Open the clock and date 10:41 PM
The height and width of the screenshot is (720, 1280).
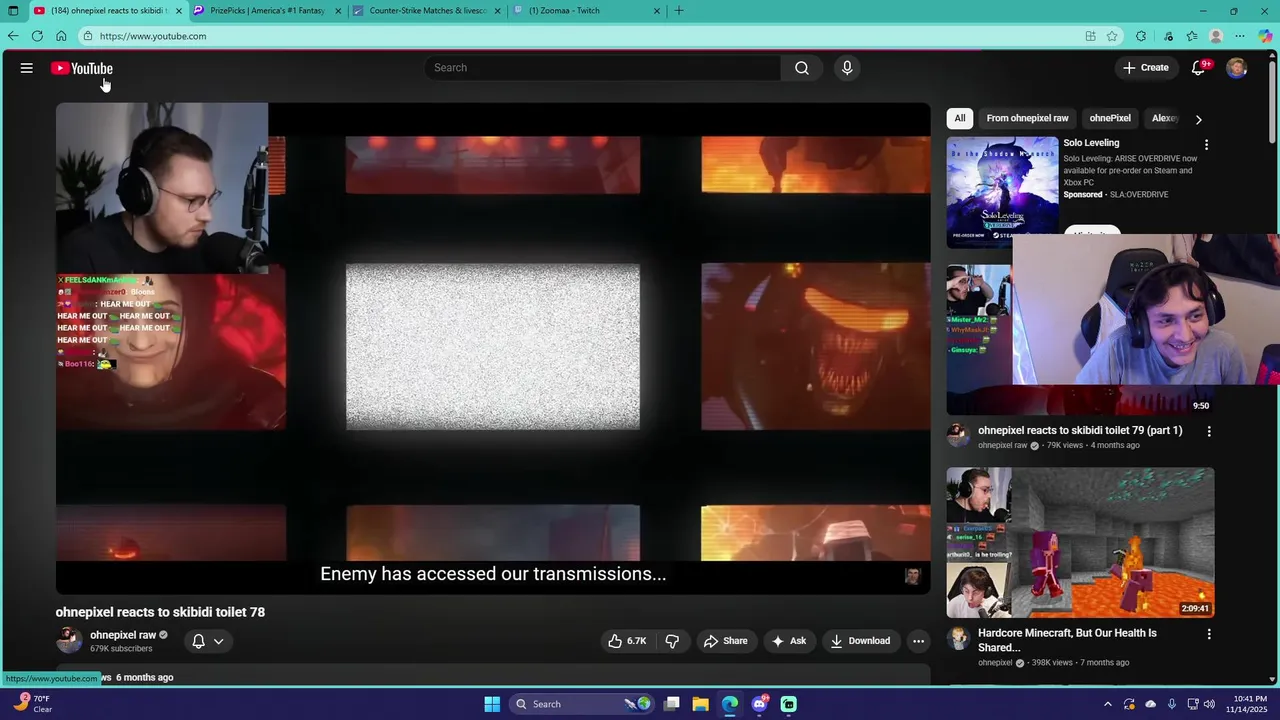pyautogui.click(x=1246, y=704)
